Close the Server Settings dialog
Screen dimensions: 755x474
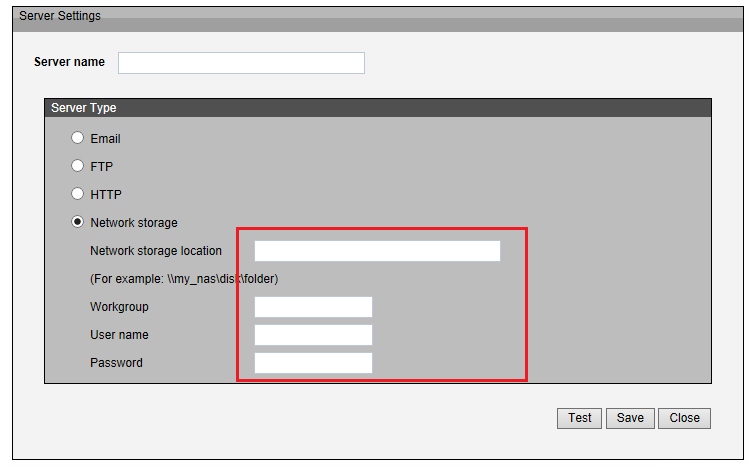[x=684, y=418]
